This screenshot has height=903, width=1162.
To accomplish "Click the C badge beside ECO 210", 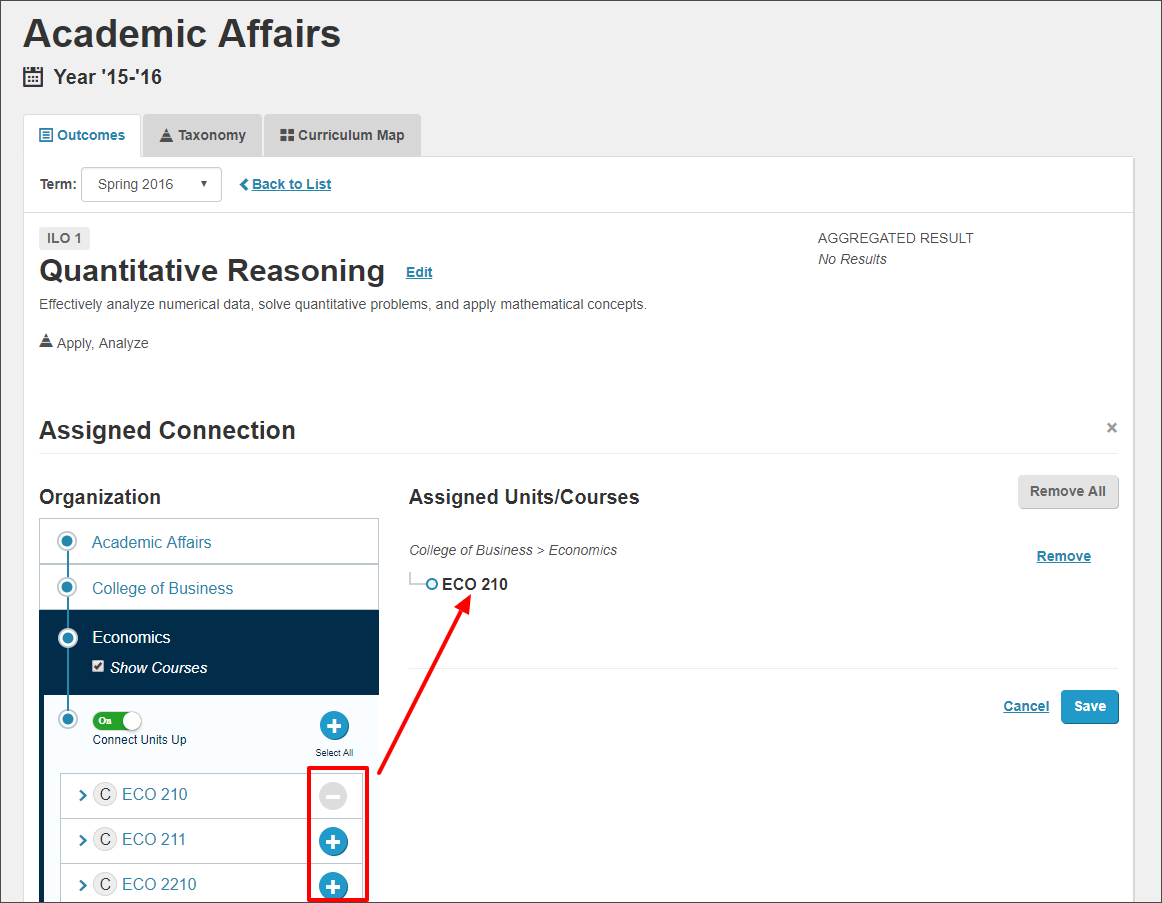I will click(x=105, y=795).
